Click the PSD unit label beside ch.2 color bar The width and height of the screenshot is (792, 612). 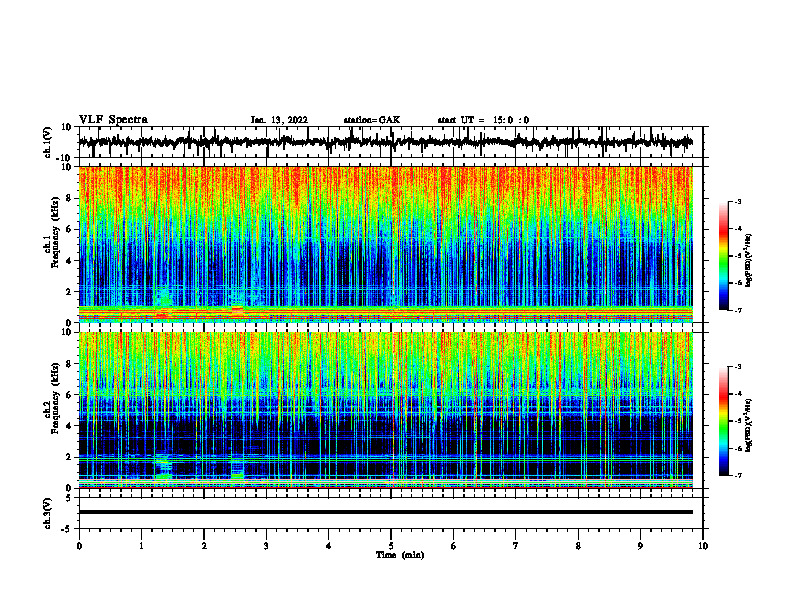pos(749,425)
